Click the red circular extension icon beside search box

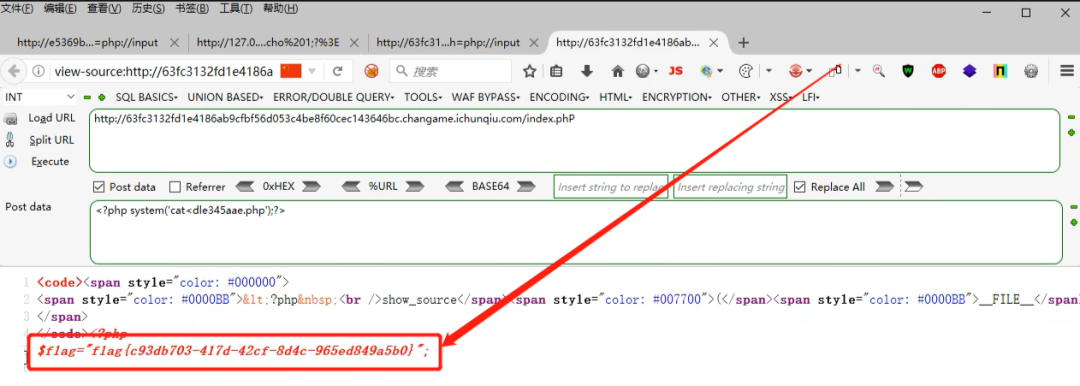click(371, 71)
